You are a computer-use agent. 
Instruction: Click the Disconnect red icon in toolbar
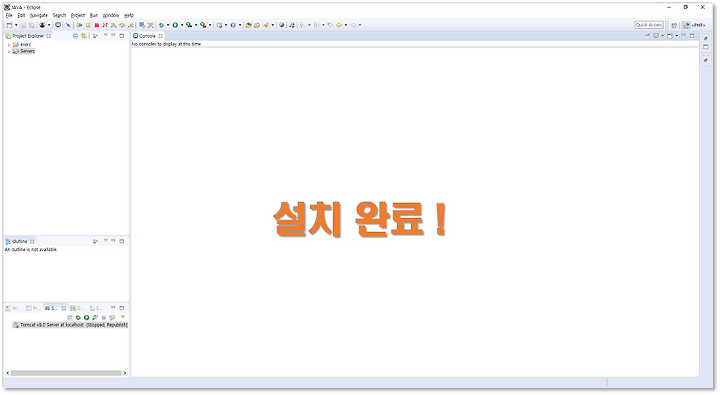point(105,25)
